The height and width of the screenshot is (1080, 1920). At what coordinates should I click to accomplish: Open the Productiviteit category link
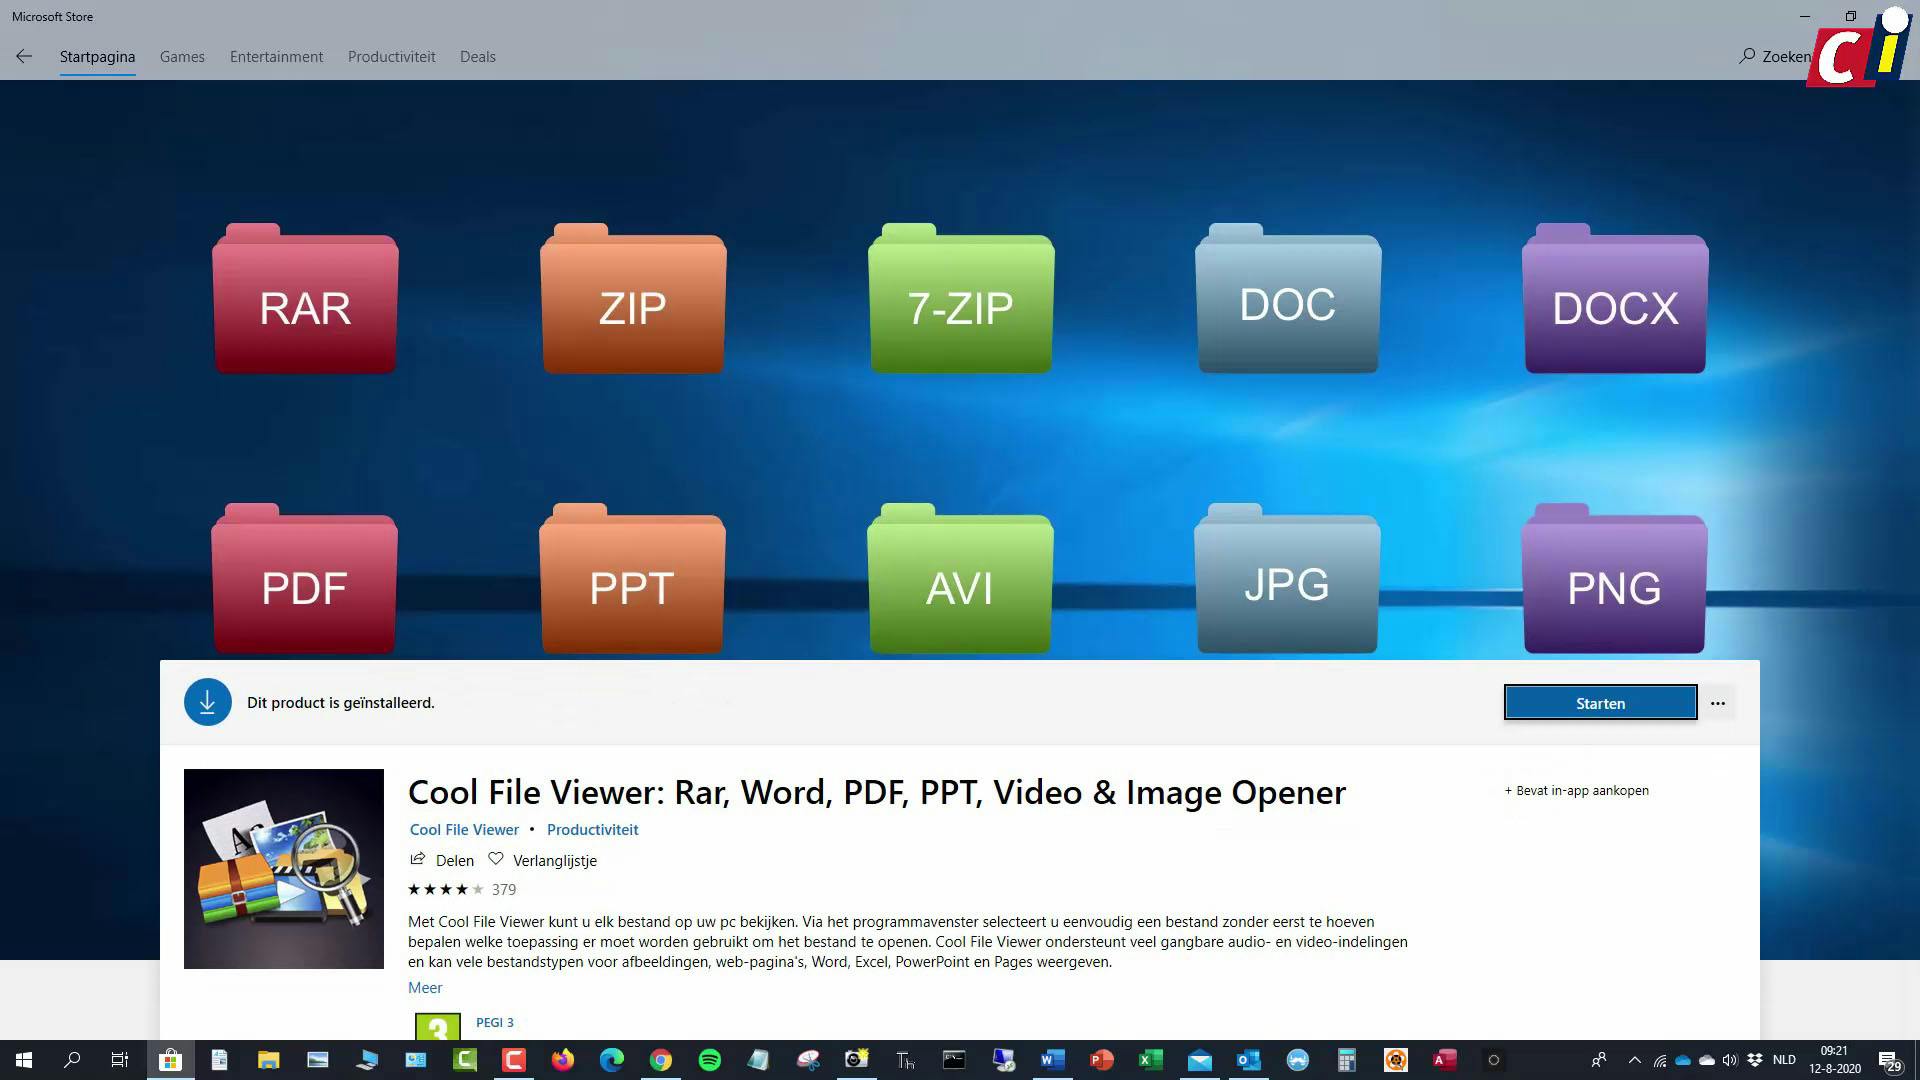tap(592, 829)
